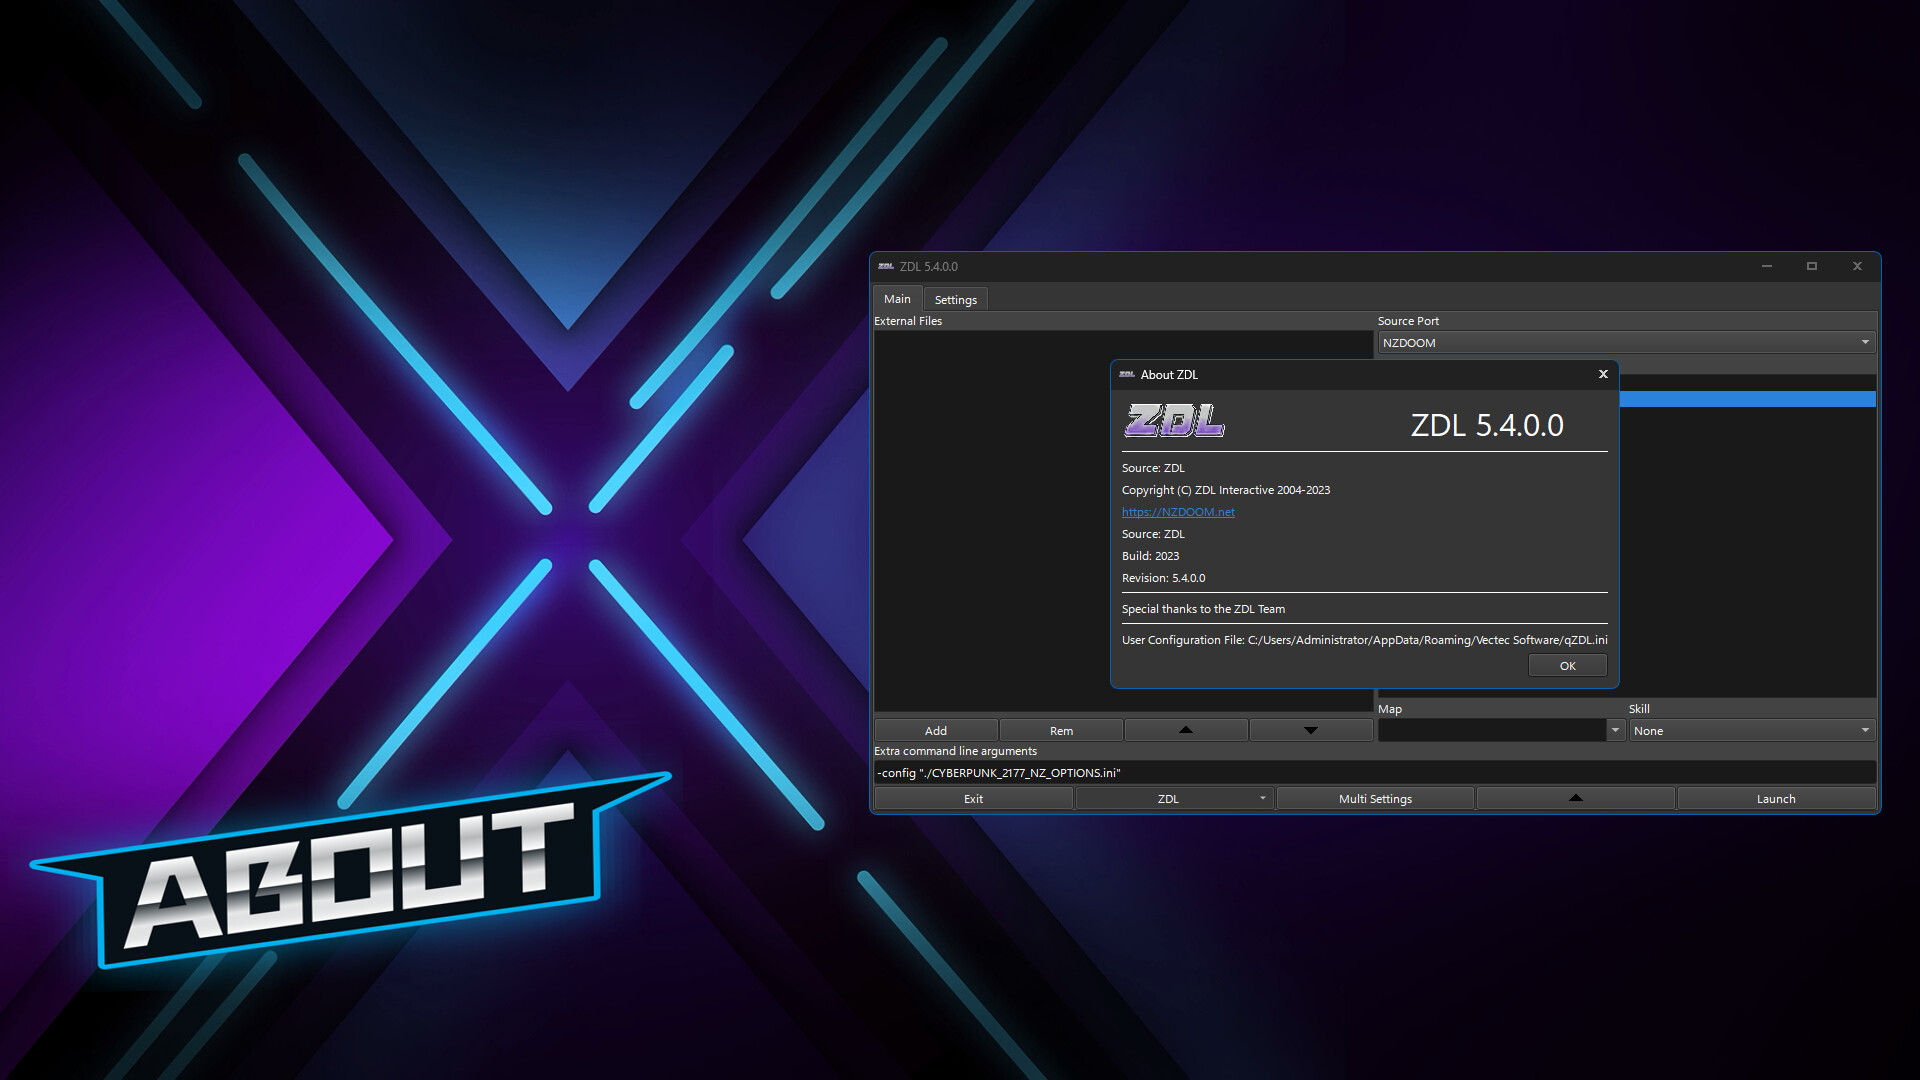Open the Map selection dropdown

(x=1615, y=730)
